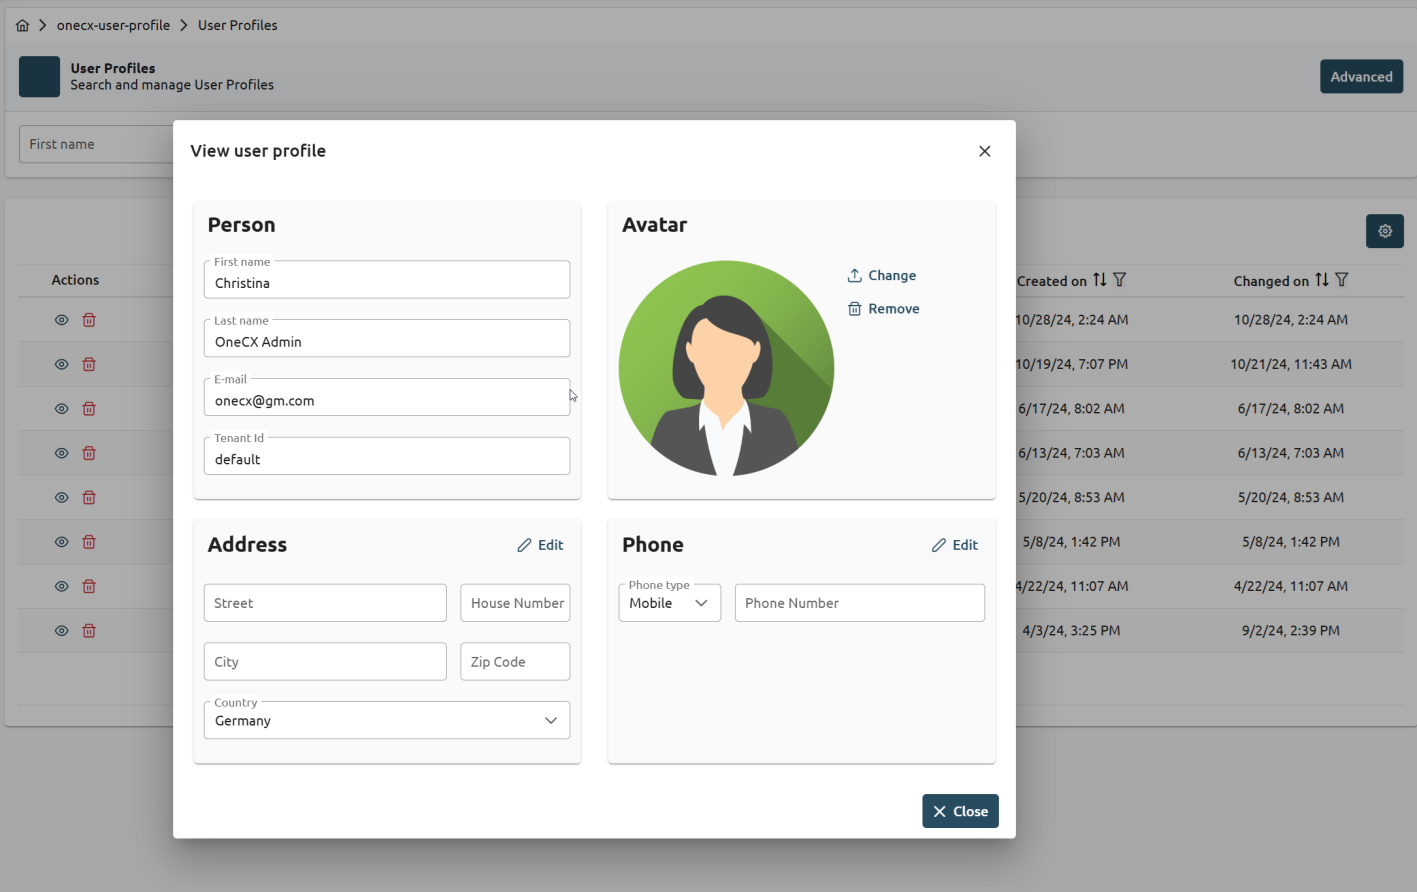Click the City input field
Image resolution: width=1417 pixels, height=892 pixels.
click(x=325, y=662)
